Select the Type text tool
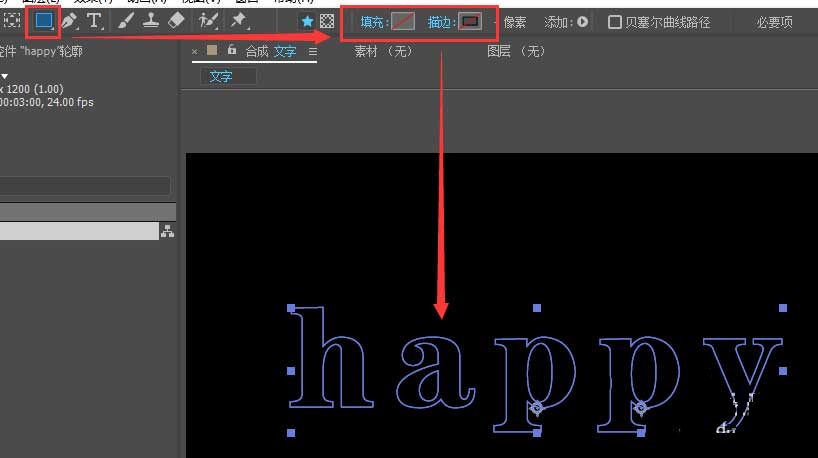 (94, 21)
